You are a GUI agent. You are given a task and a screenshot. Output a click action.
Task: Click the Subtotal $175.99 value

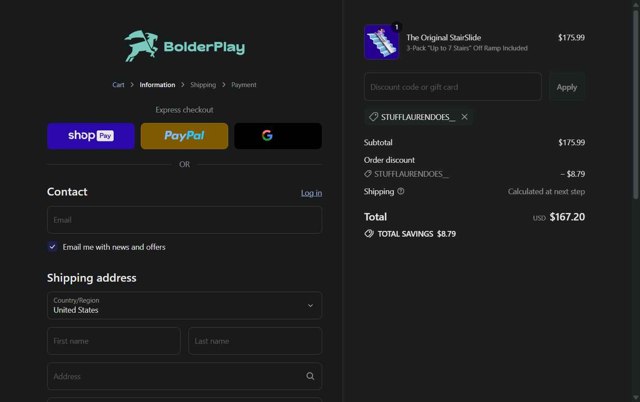click(571, 142)
